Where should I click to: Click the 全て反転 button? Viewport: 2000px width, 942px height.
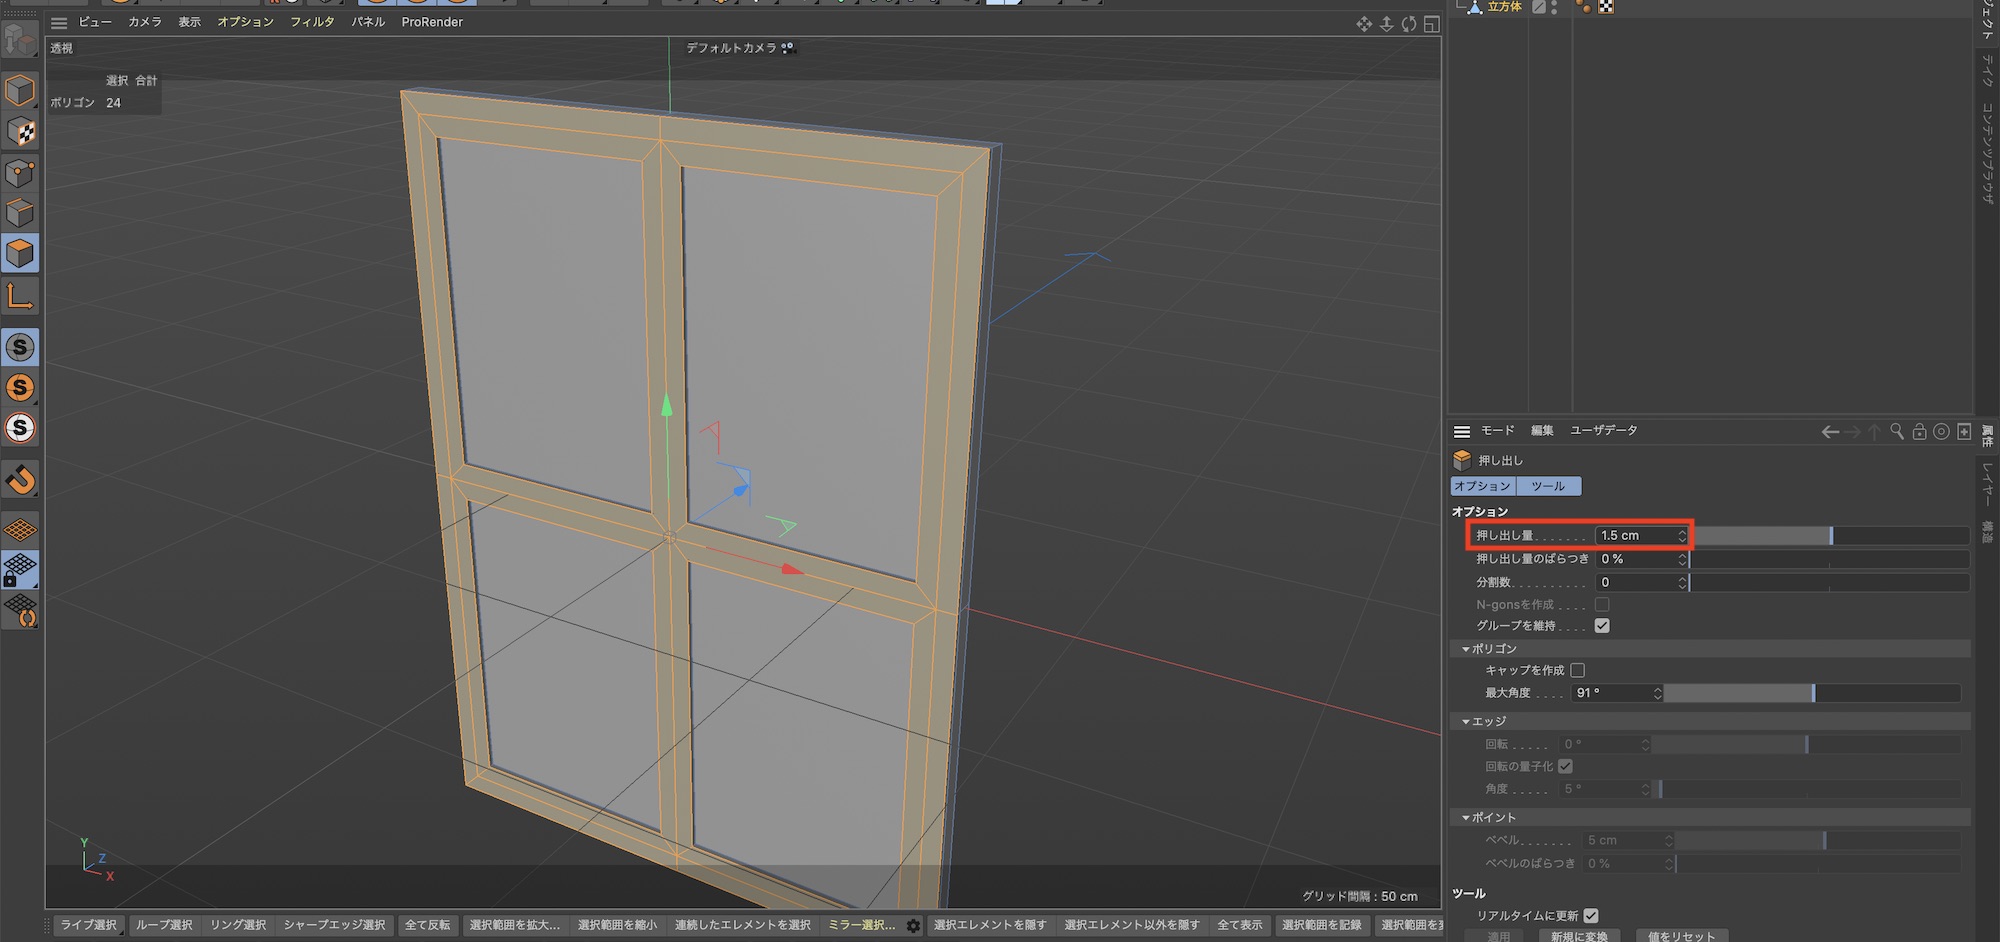point(427,925)
